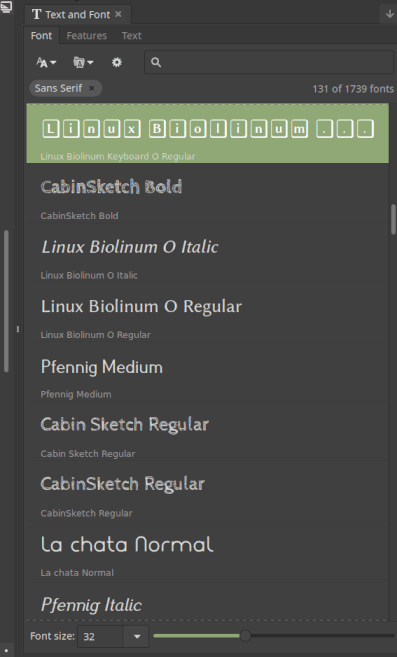
Task: Switch to the Text tab
Action: (x=132, y=36)
